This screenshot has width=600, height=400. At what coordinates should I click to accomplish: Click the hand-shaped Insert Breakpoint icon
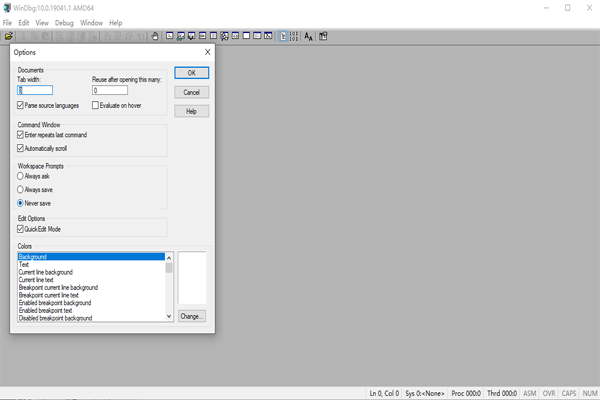[155, 36]
